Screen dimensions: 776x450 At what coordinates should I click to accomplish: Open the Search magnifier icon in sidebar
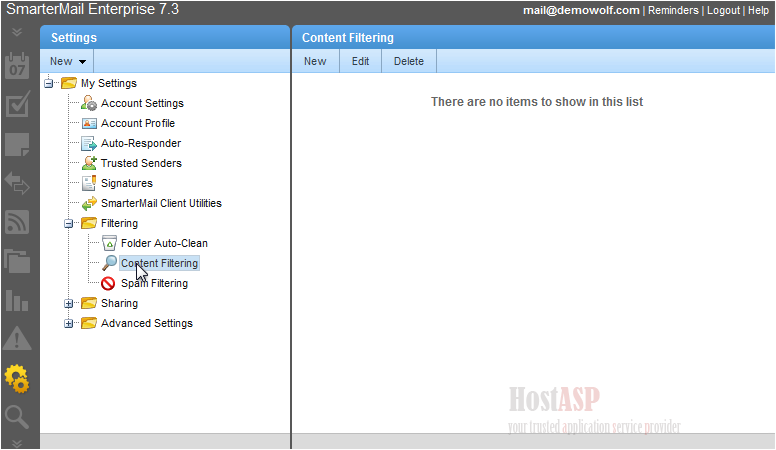point(16,417)
